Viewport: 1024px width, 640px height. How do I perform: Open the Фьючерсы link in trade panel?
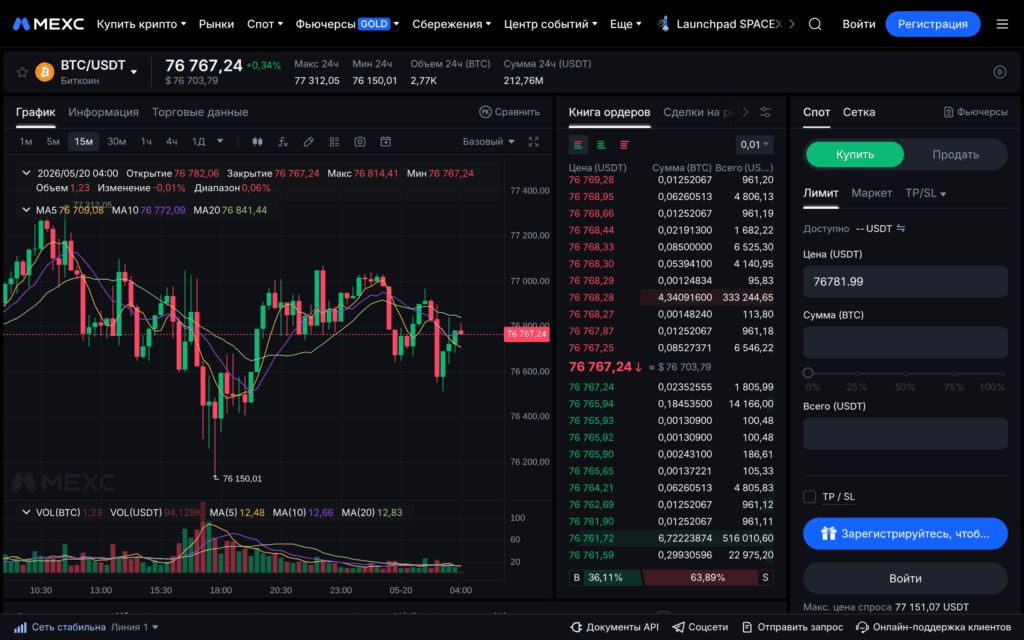(x=976, y=112)
